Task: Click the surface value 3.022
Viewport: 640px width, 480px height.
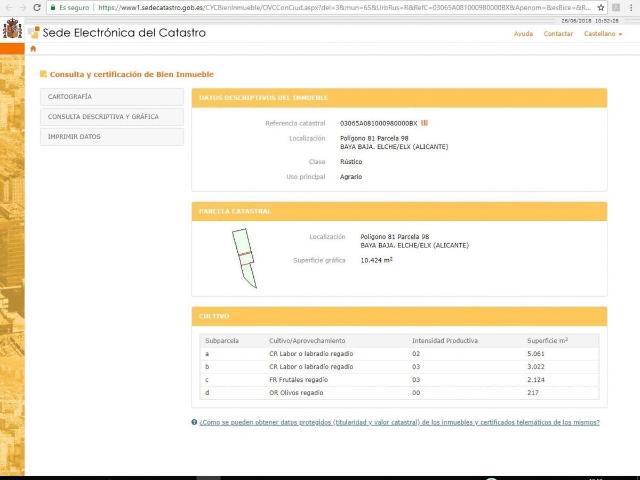Action: [x=536, y=367]
